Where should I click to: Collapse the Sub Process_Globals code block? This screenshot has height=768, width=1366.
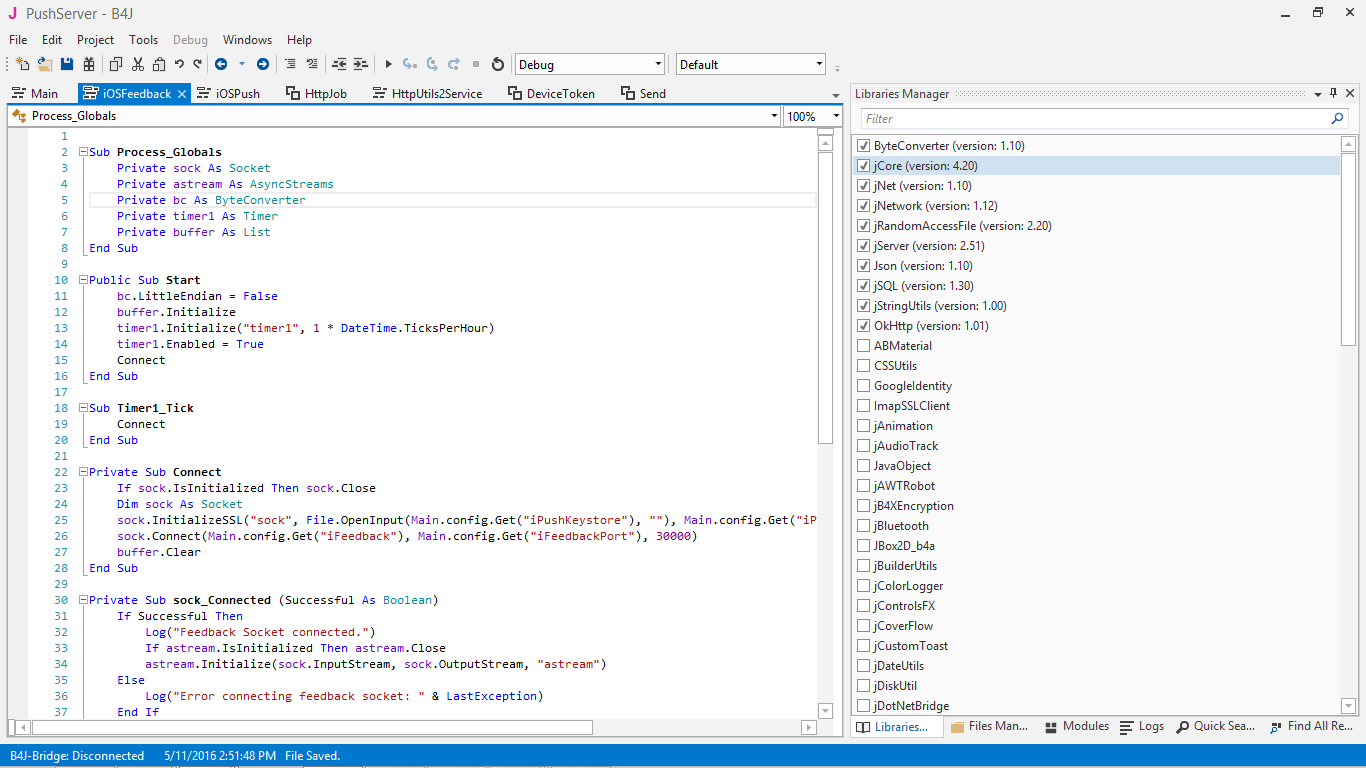(x=83, y=152)
